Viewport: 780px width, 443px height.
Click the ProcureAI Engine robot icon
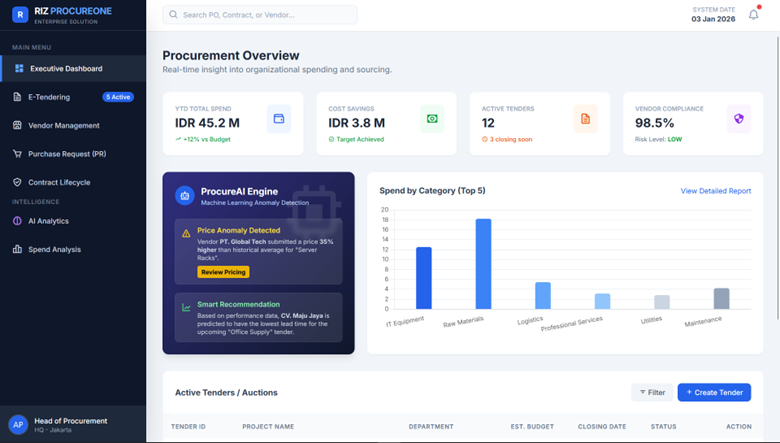pyautogui.click(x=184, y=196)
